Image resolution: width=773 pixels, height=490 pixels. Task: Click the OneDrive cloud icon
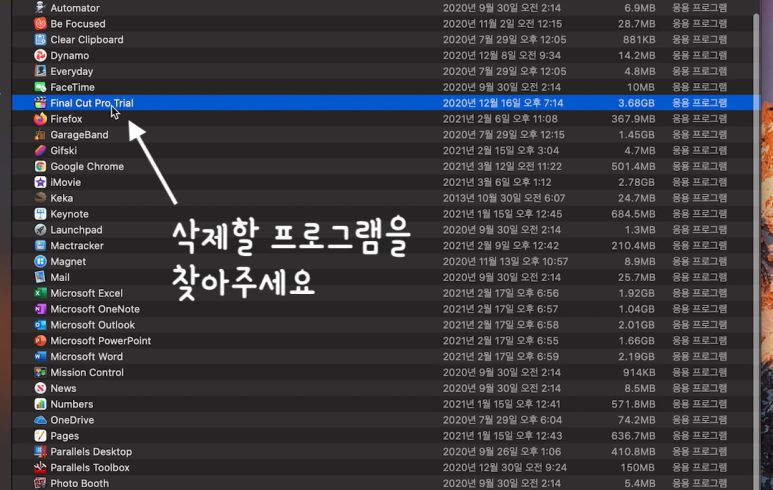point(40,420)
